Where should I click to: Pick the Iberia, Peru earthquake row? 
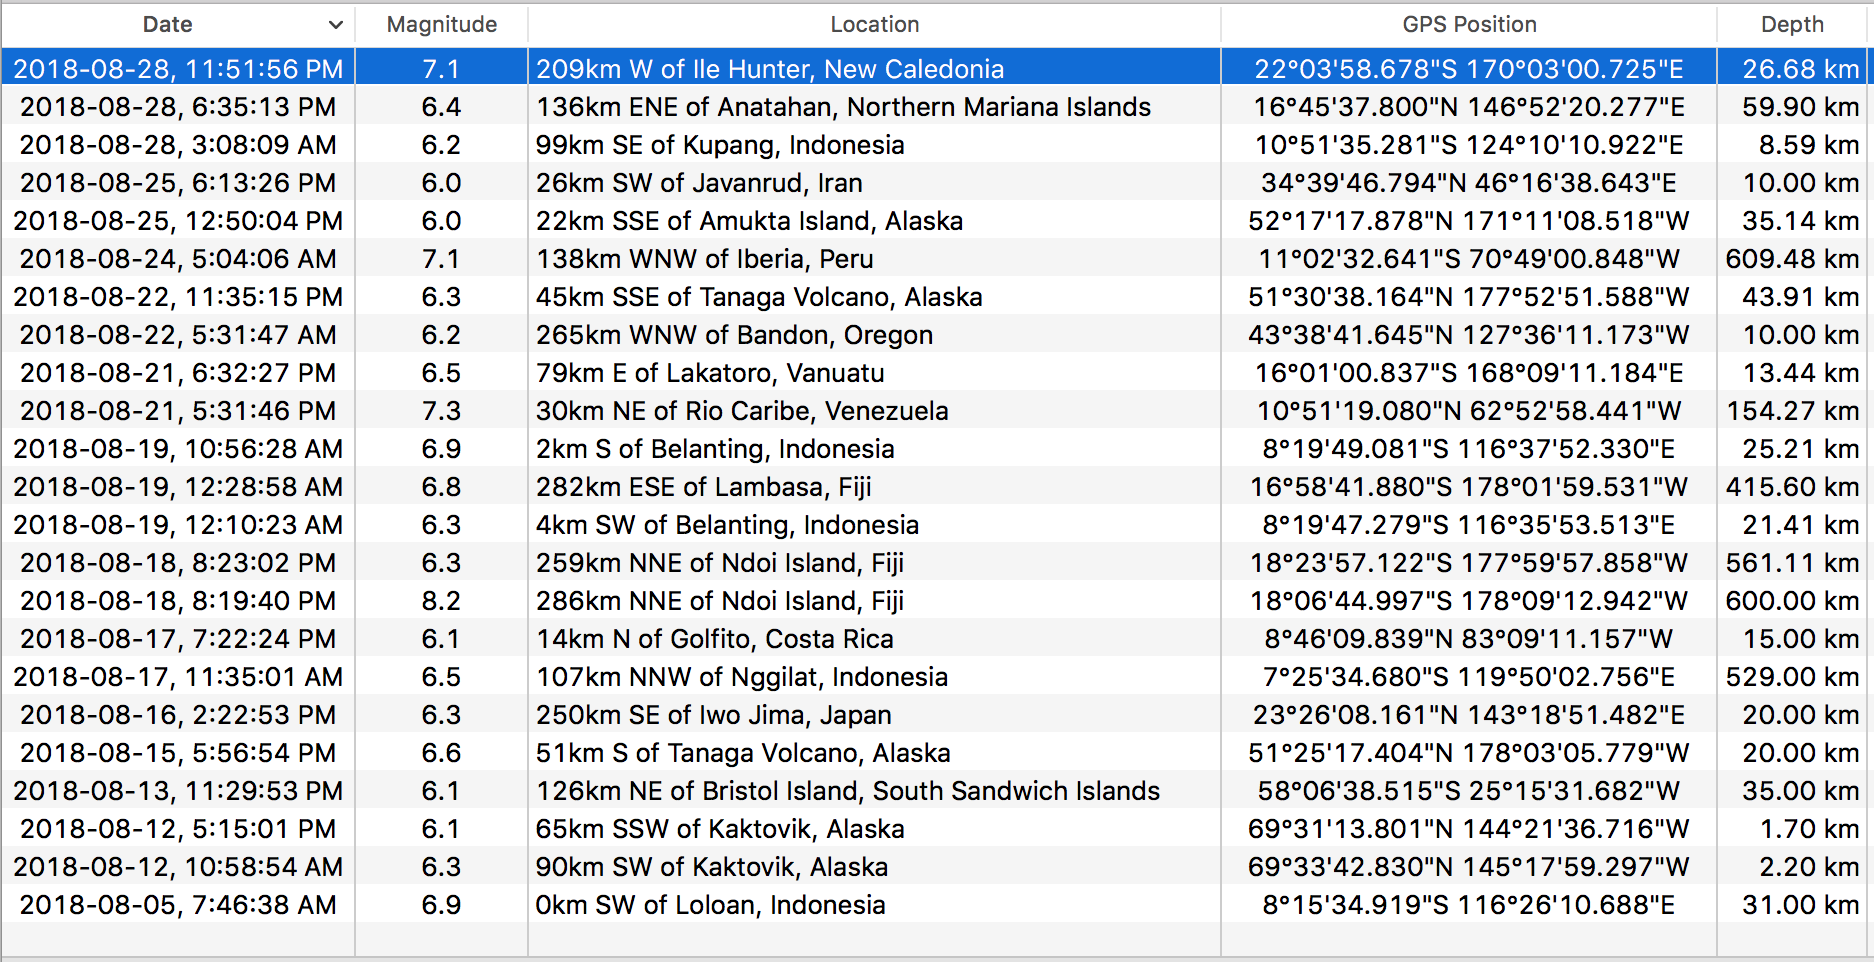[x=704, y=259]
